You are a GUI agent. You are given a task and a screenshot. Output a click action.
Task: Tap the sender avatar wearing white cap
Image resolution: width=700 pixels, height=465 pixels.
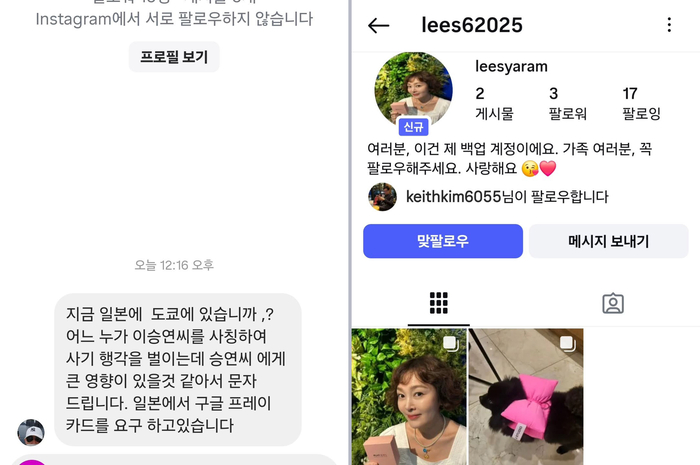click(x=31, y=432)
